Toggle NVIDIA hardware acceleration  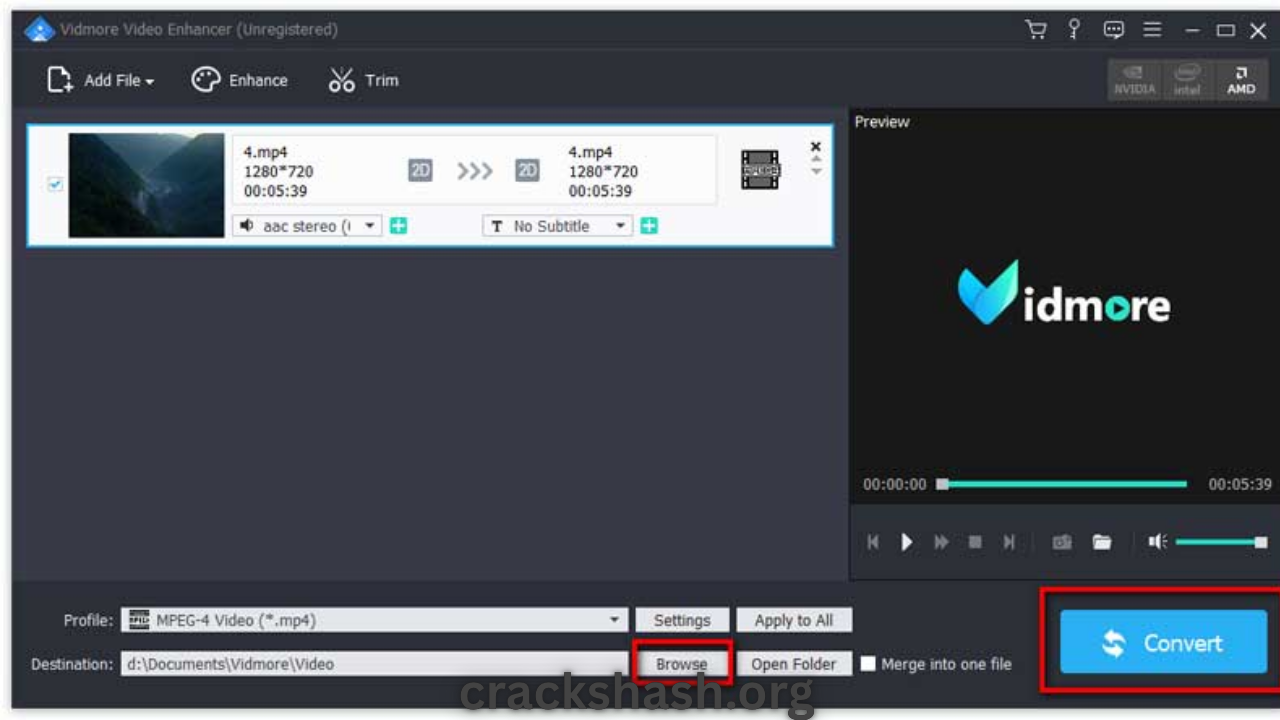pyautogui.click(x=1134, y=80)
